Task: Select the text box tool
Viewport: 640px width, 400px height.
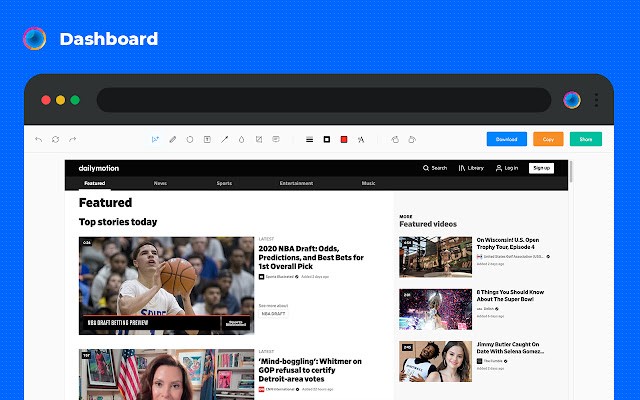Action: click(207, 140)
